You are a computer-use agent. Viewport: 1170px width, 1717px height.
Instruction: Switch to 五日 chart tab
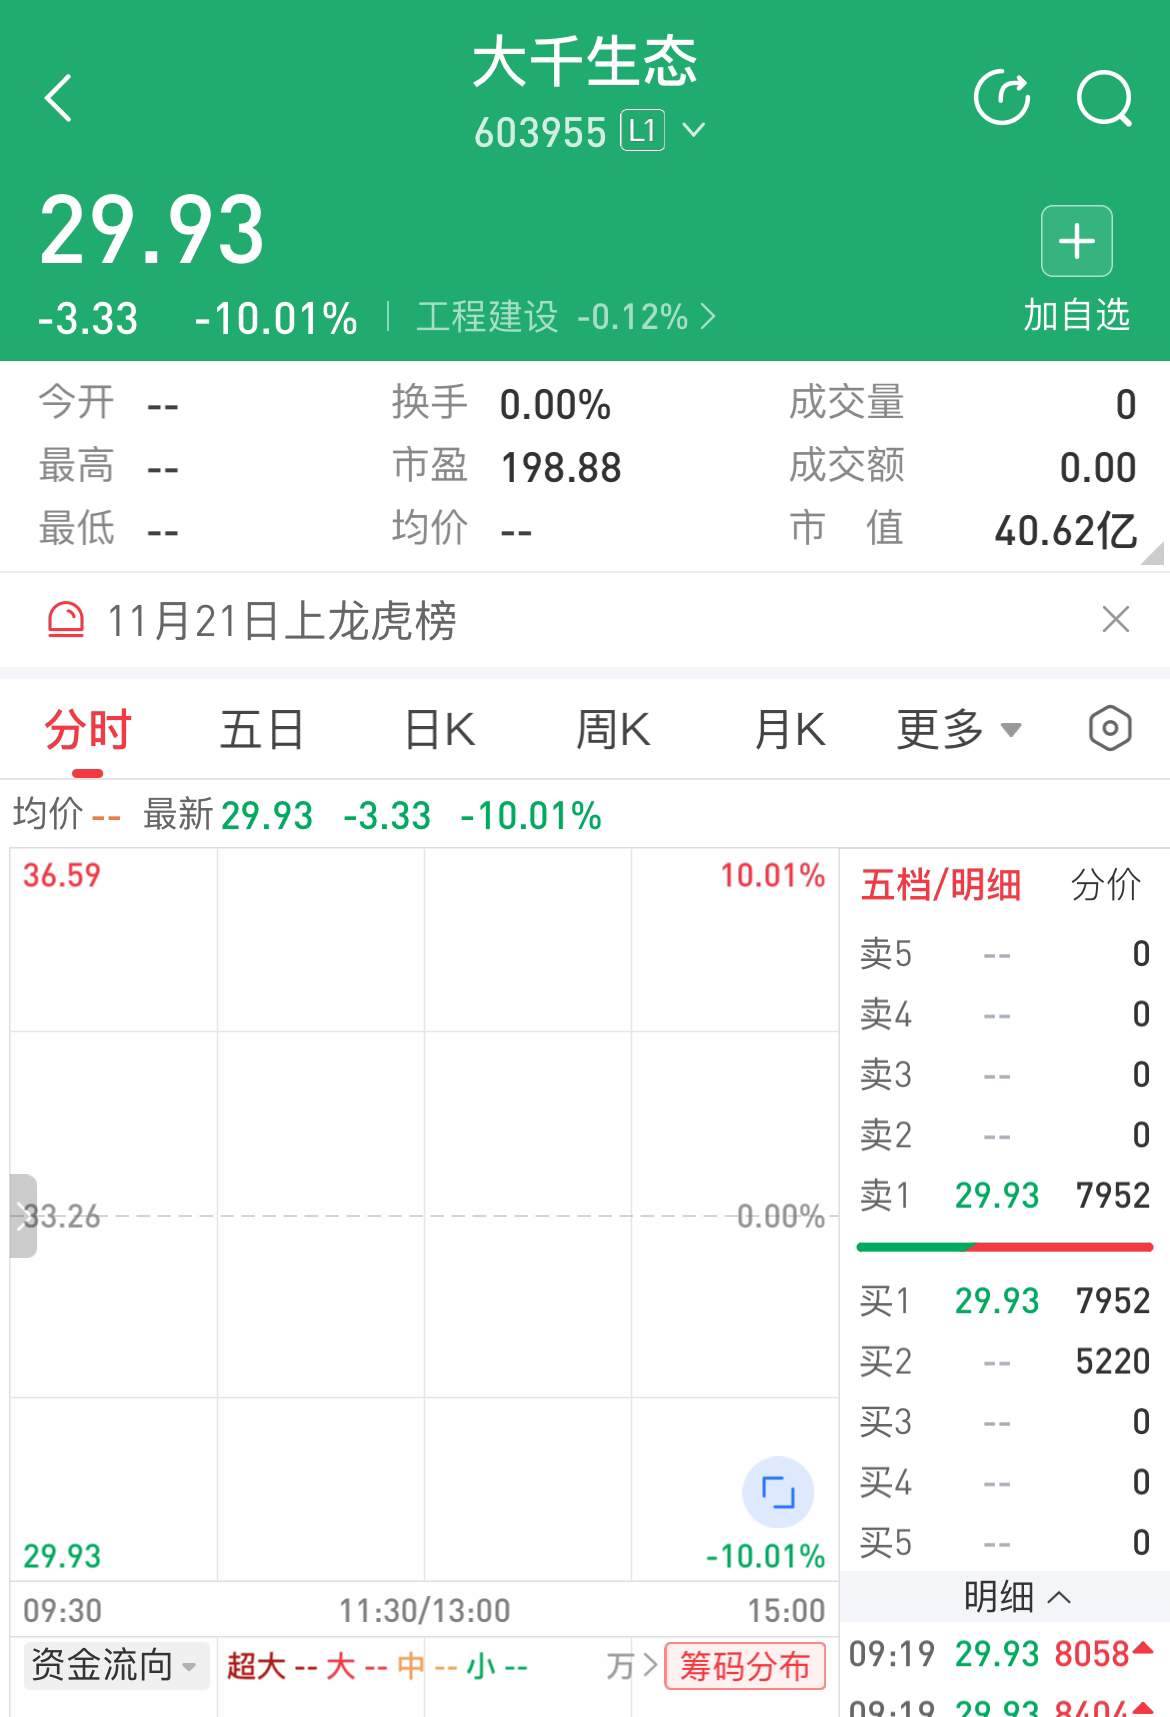tap(262, 730)
